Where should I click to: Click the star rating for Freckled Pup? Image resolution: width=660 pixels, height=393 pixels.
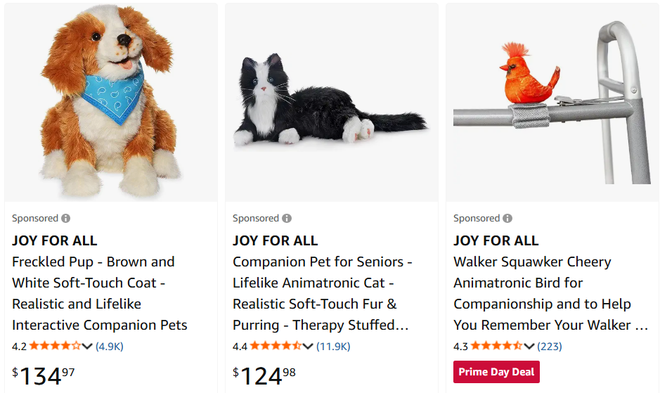(x=55, y=346)
